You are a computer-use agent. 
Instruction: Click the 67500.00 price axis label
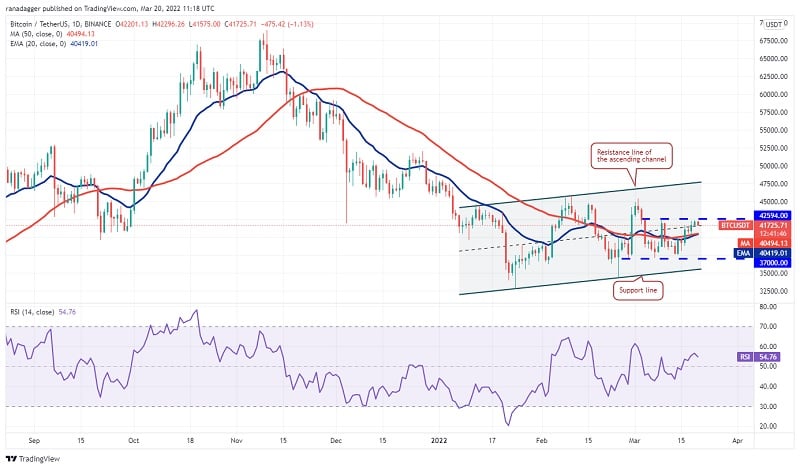[x=773, y=41]
